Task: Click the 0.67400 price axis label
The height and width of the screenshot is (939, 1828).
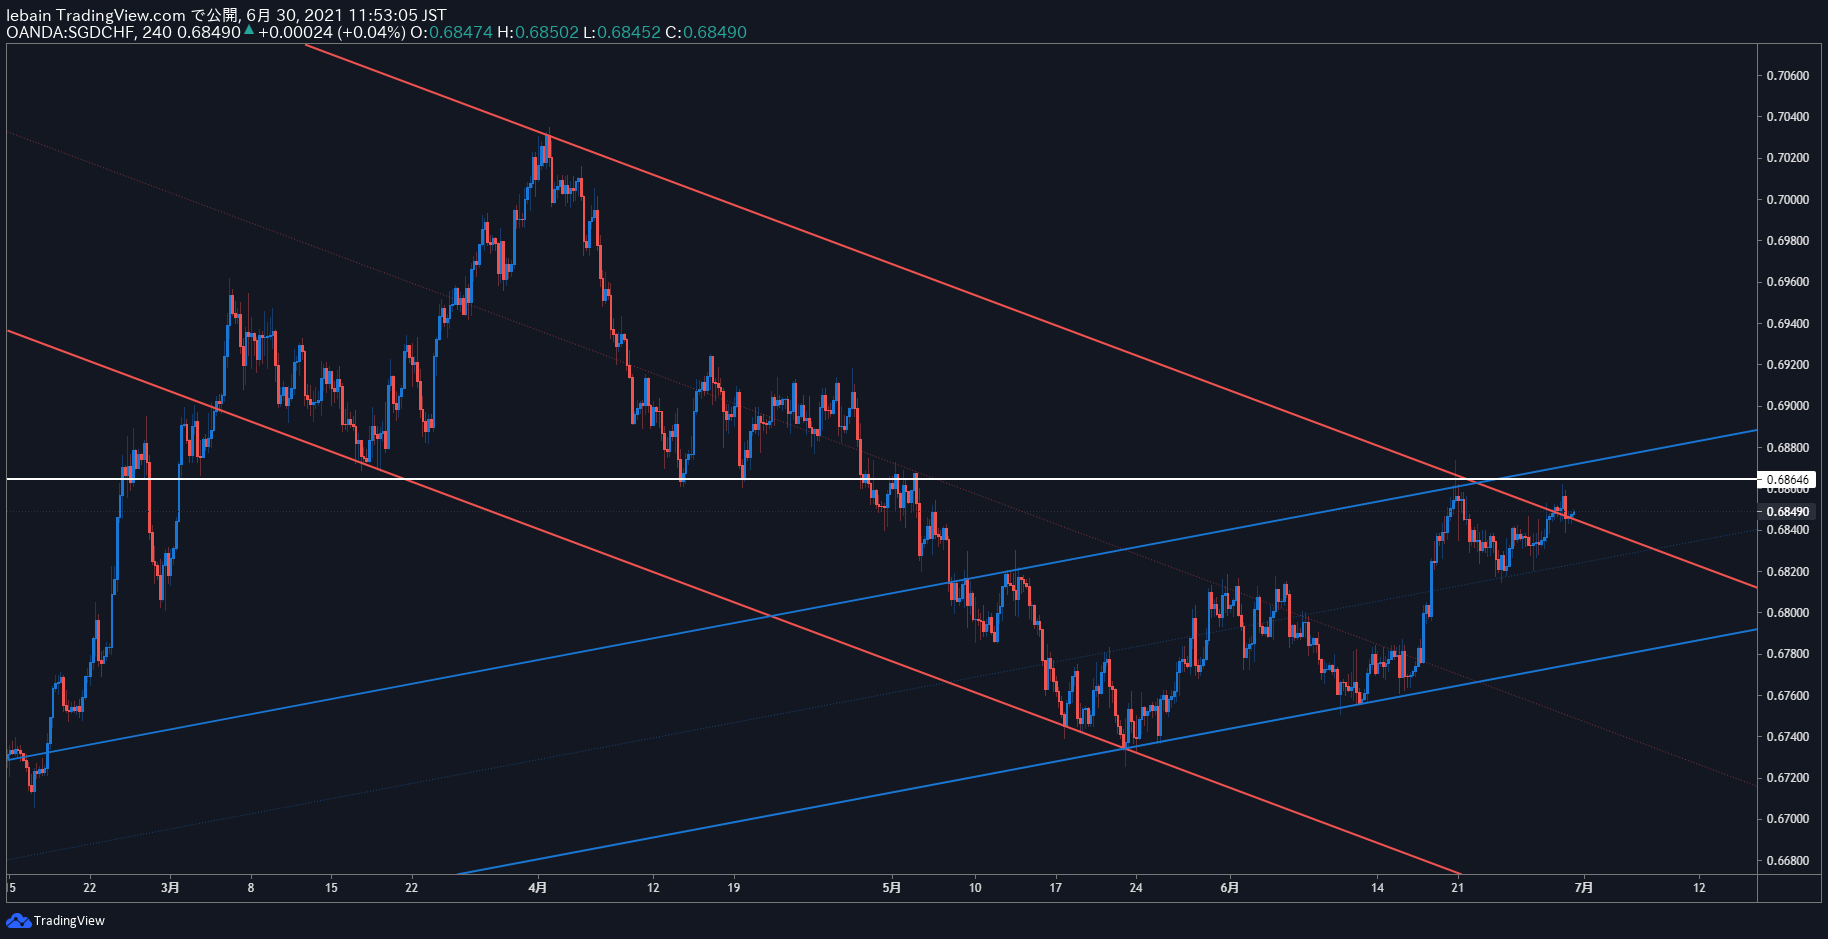Action: (1787, 737)
